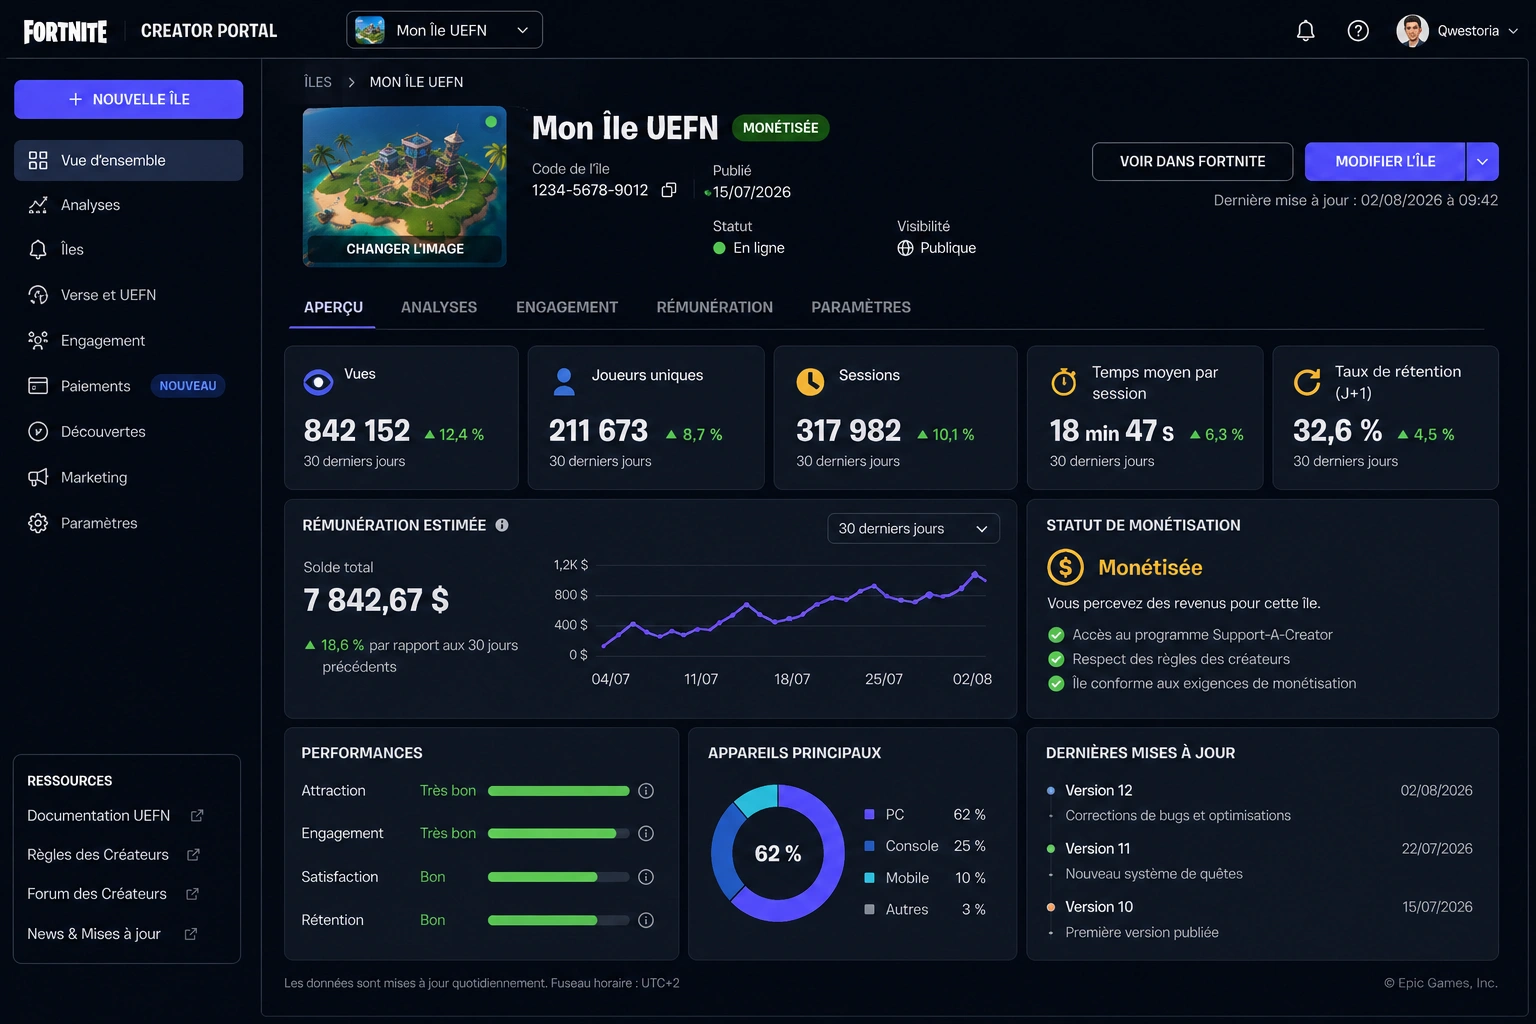Copy the island code 1234-5678-9012

[669, 190]
